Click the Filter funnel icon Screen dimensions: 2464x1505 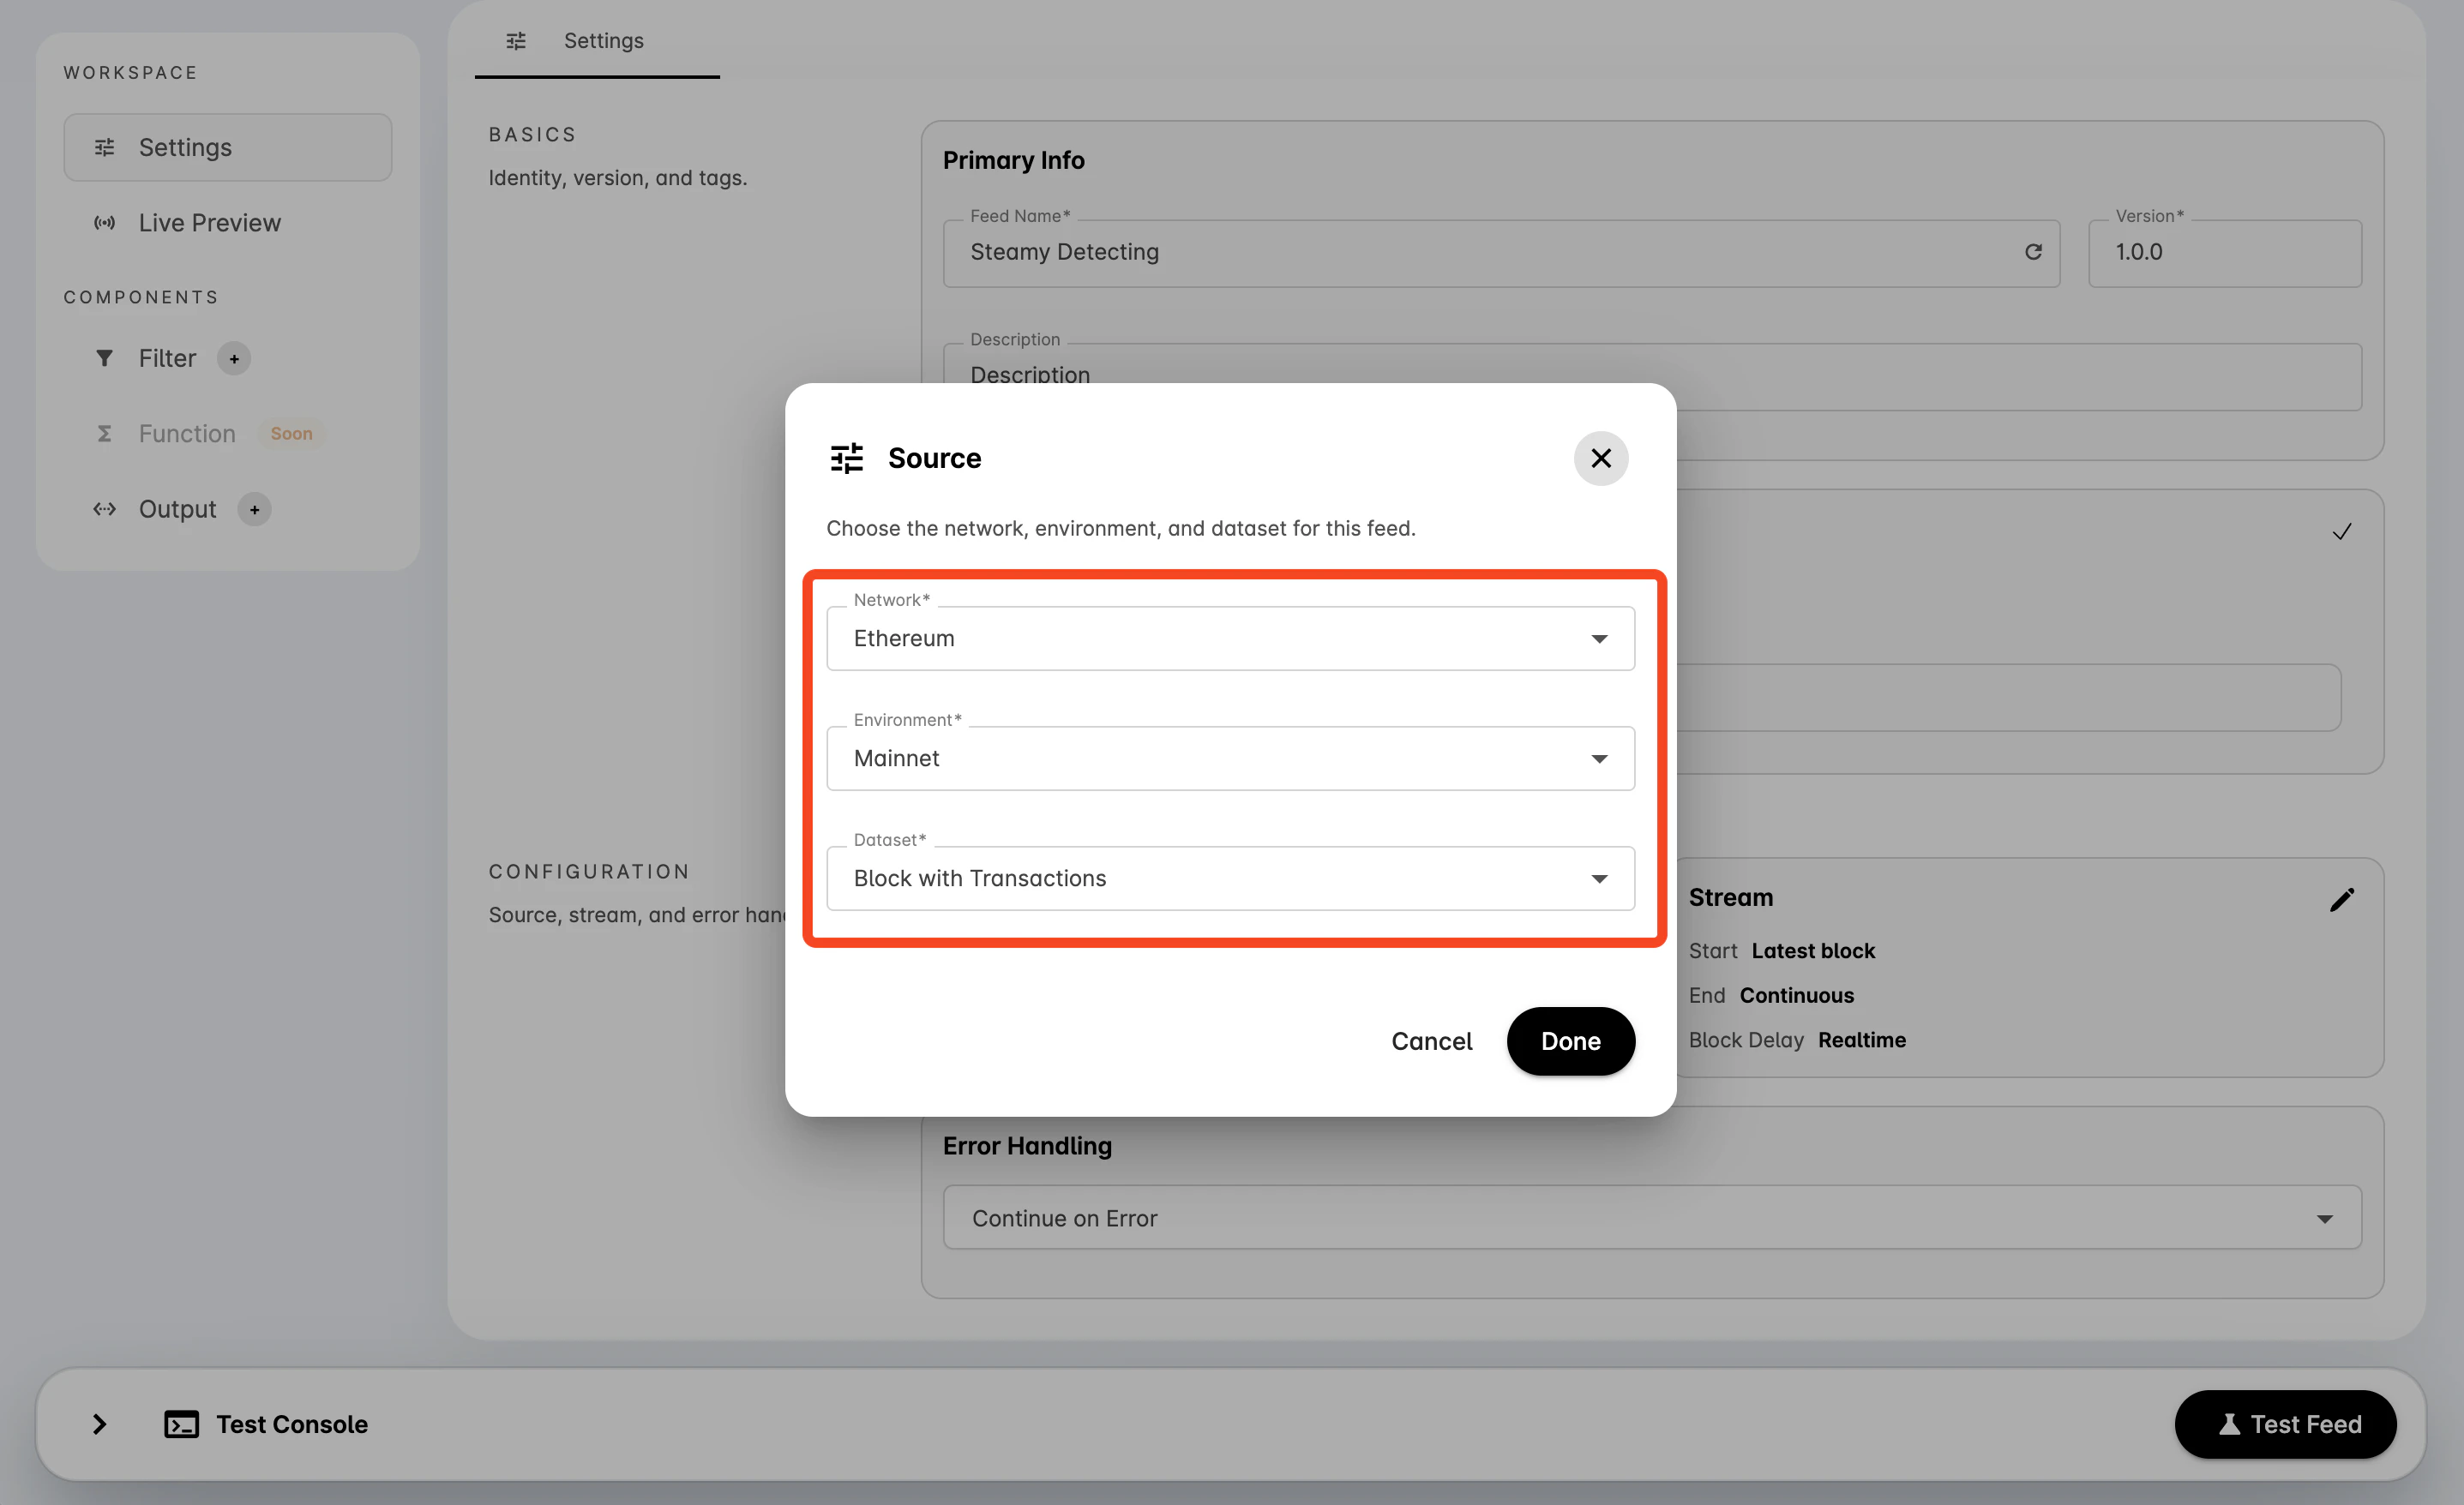(104, 358)
